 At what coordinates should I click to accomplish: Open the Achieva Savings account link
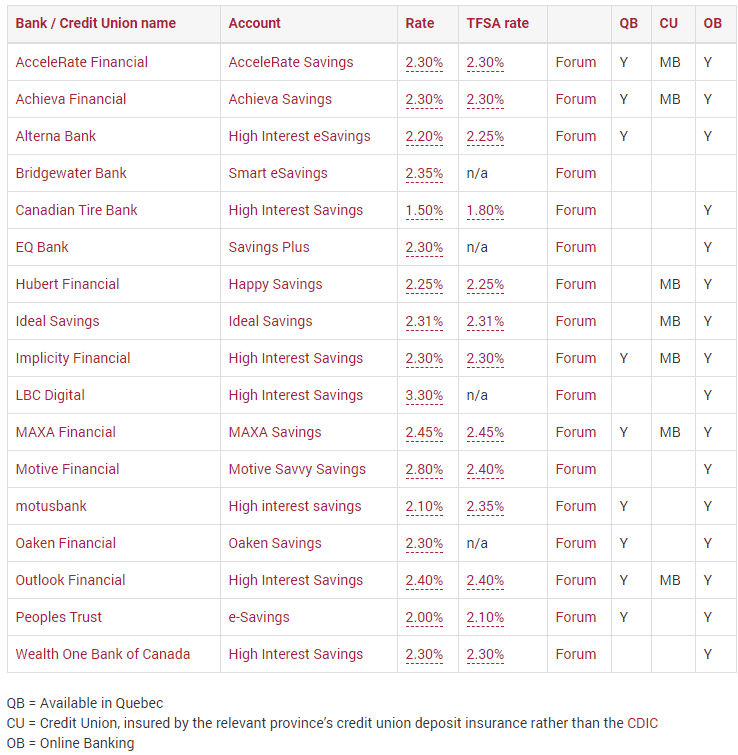(280, 99)
